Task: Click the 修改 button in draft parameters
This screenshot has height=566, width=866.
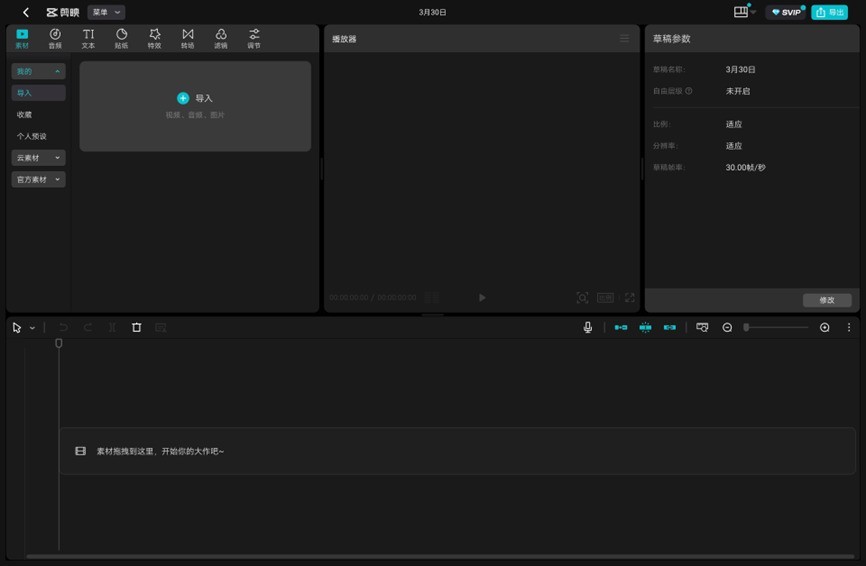Action: 826,300
